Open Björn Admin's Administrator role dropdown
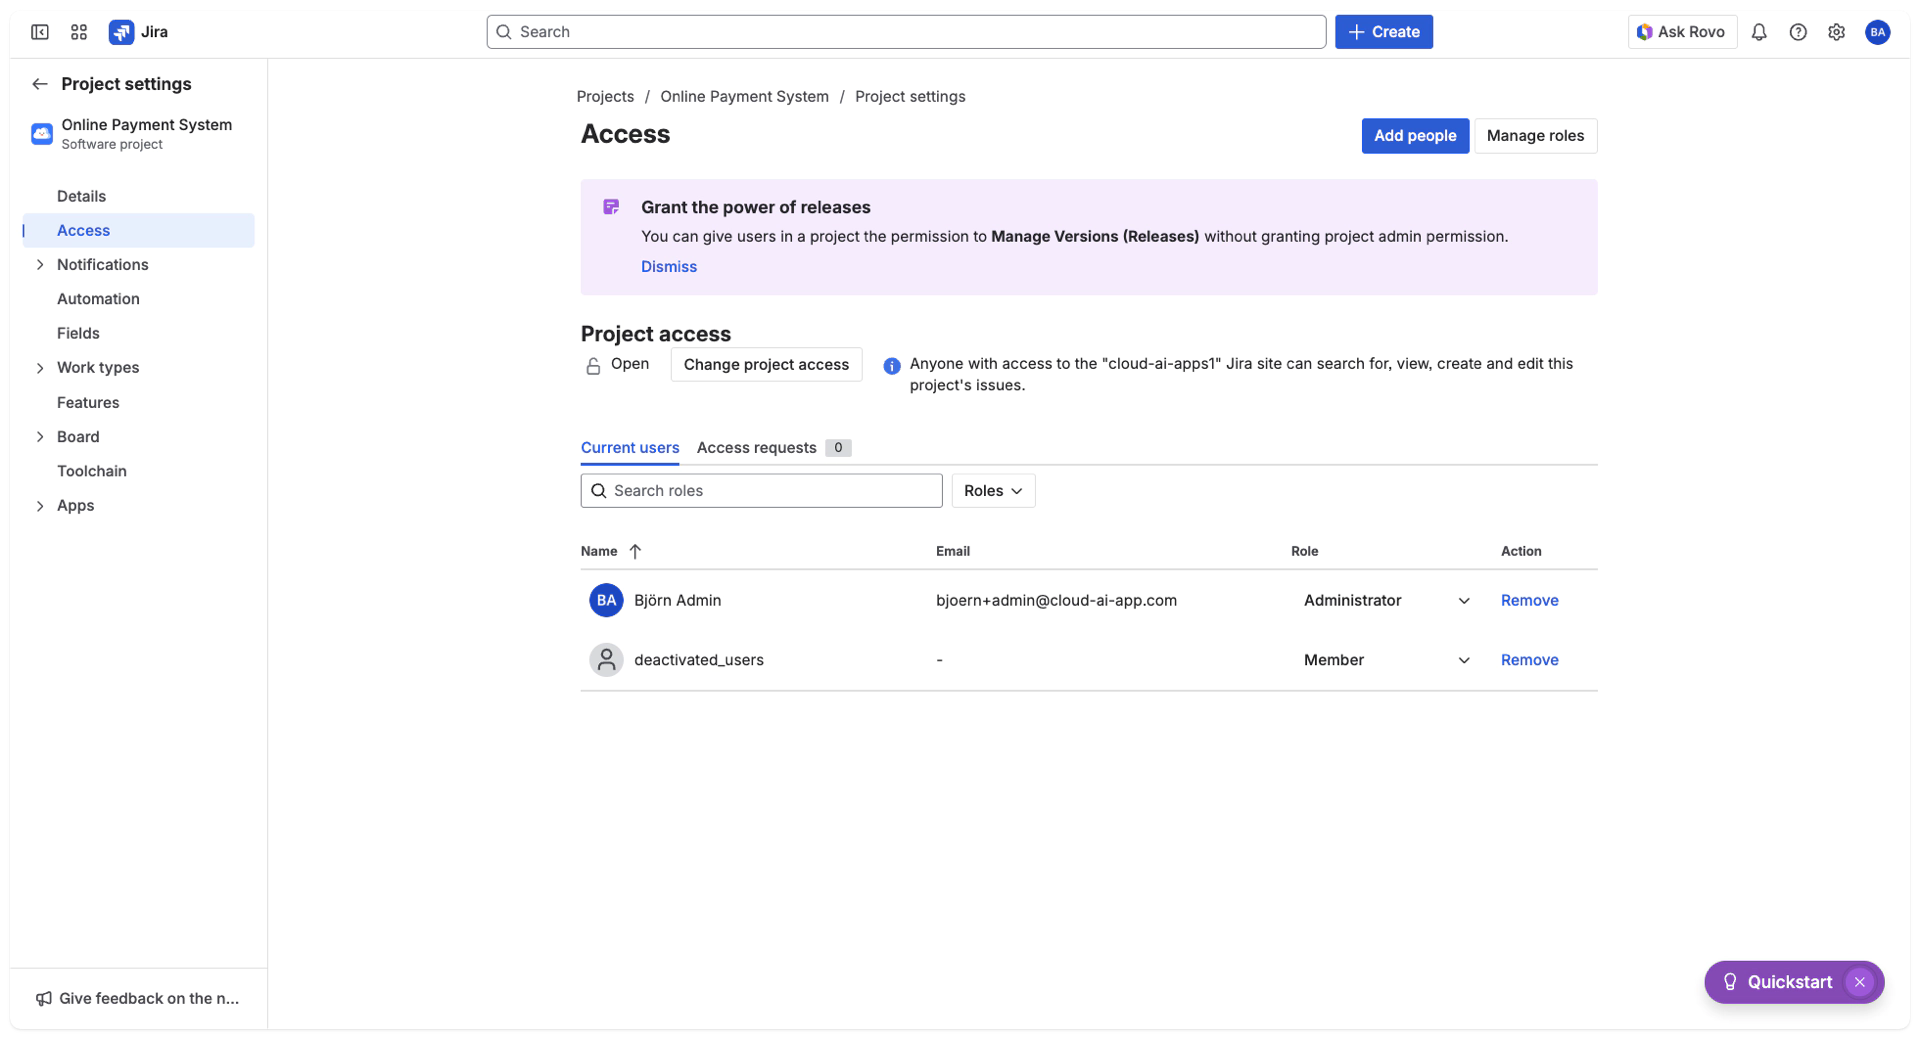Viewport: 1920px width, 1039px height. [1463, 600]
